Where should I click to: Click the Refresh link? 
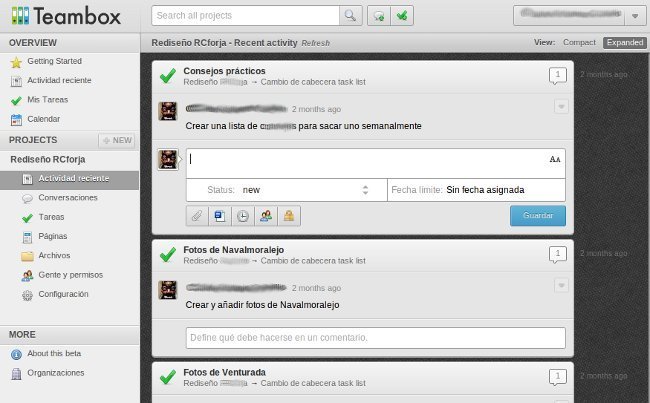[x=315, y=43]
